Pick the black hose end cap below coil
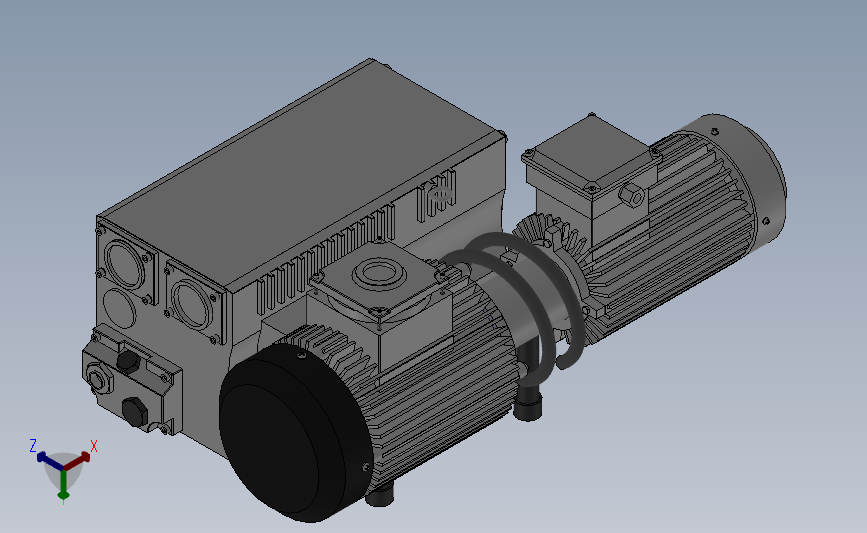 pos(528,405)
